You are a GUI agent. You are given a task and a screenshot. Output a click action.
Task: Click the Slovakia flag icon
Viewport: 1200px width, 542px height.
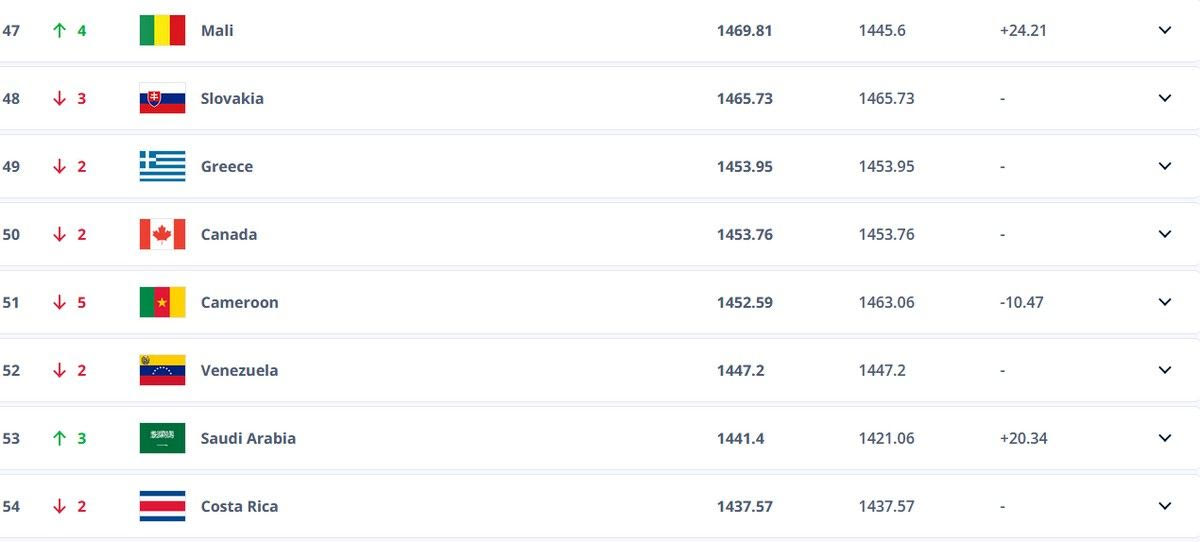click(162, 98)
